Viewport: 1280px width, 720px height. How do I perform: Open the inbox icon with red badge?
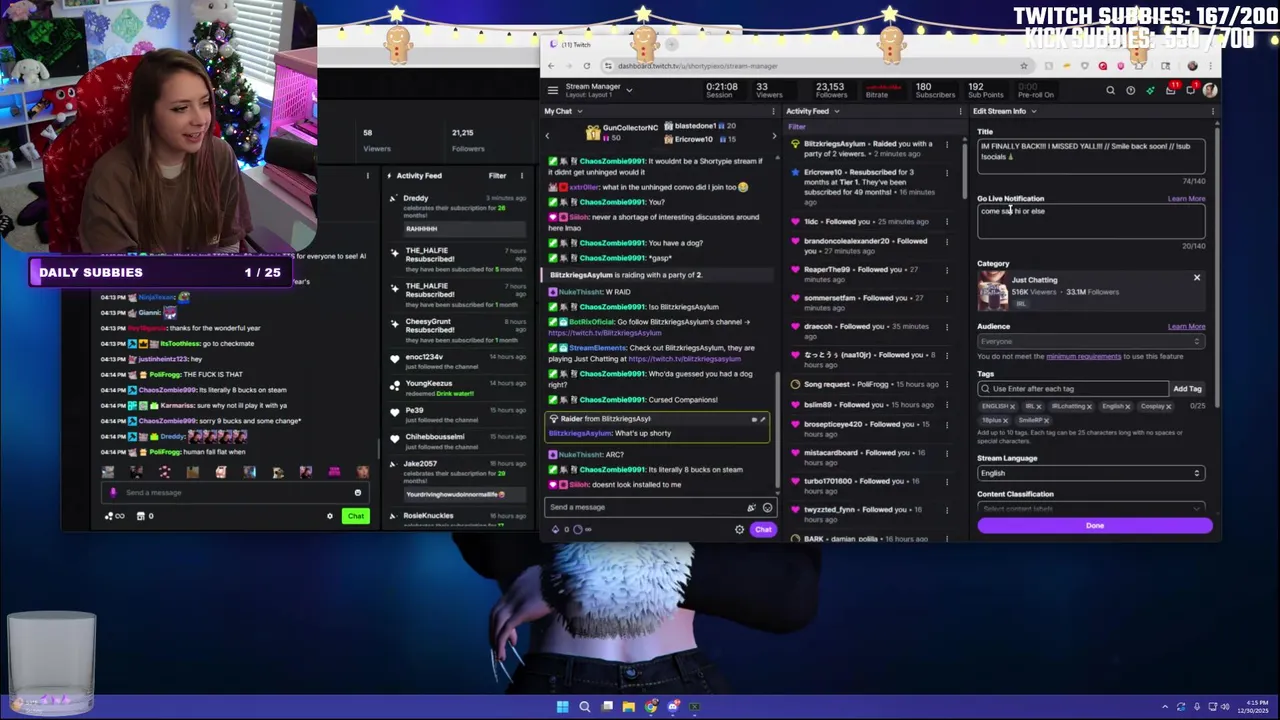[1170, 90]
